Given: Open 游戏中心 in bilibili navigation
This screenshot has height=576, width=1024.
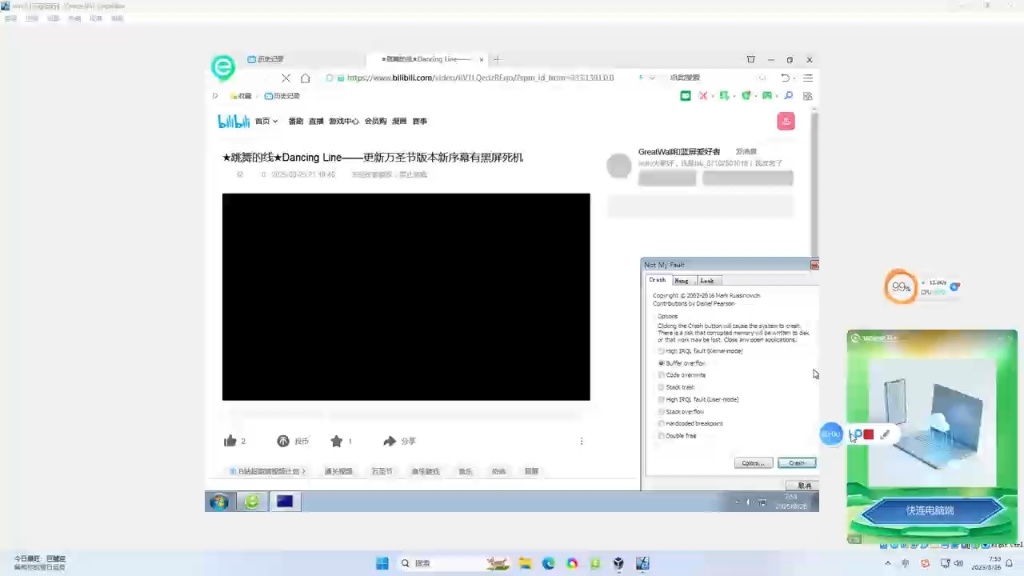Looking at the screenshot, I should 344,121.
